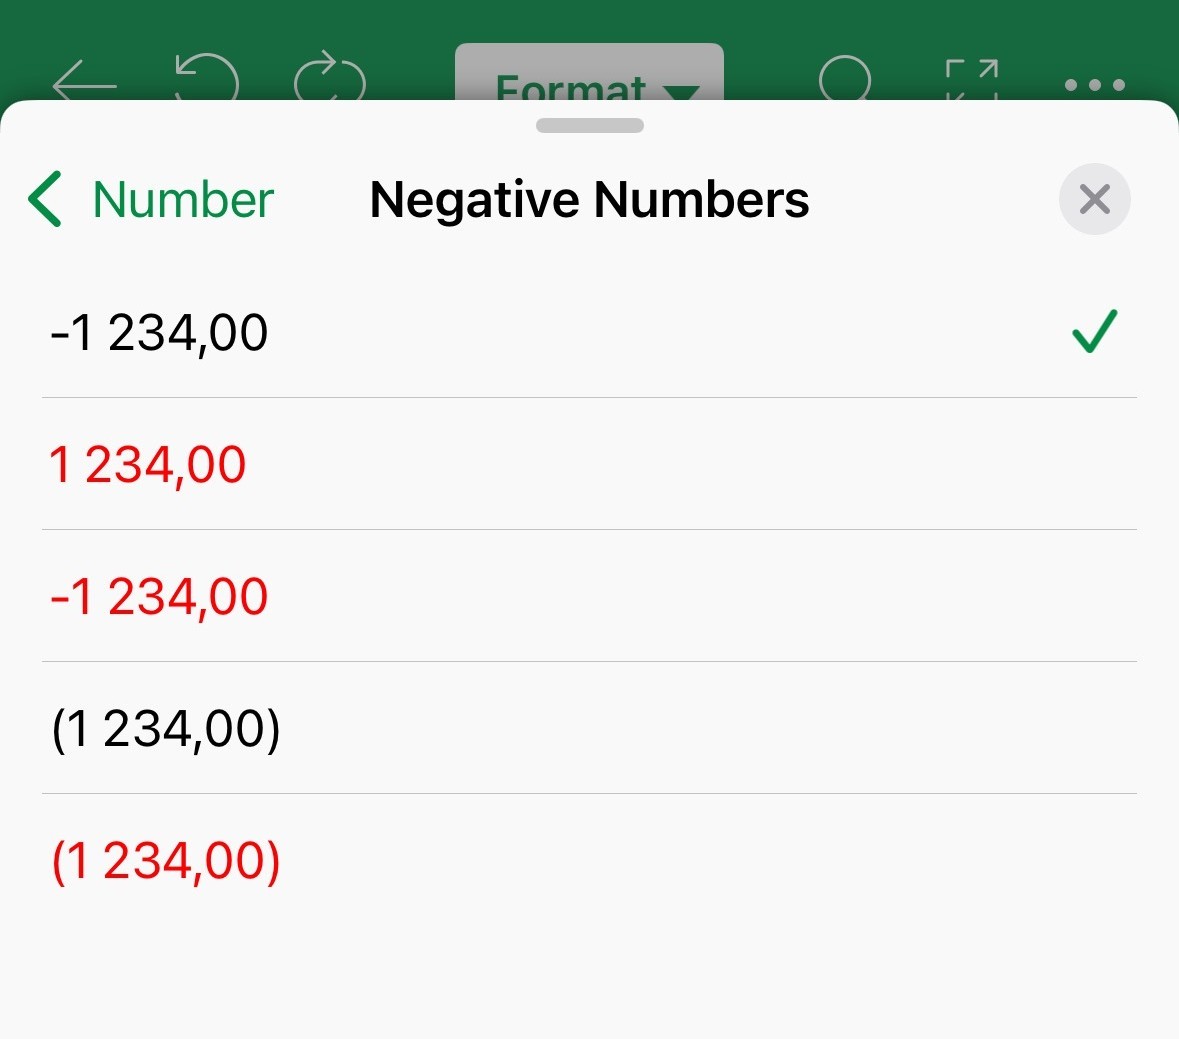Tap the sheet drag handle bar
1179x1039 pixels.
[x=590, y=126]
